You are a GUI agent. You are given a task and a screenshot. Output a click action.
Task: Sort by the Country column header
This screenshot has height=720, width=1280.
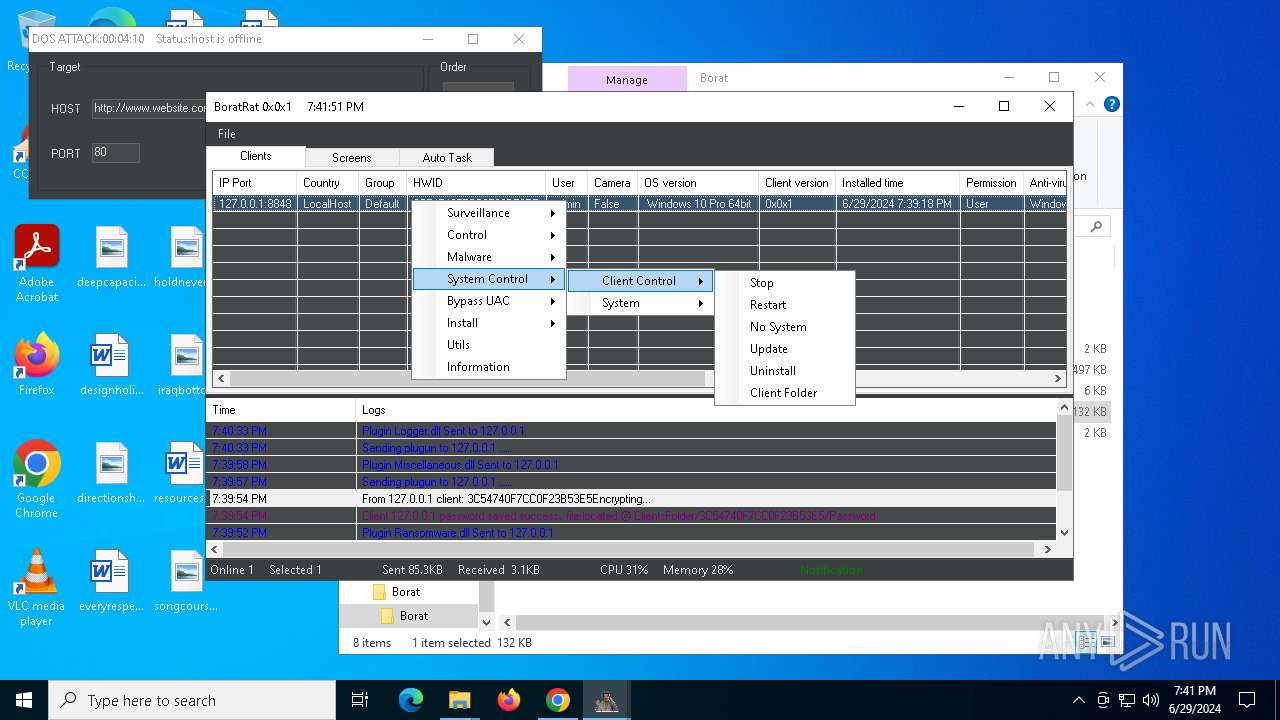click(327, 183)
